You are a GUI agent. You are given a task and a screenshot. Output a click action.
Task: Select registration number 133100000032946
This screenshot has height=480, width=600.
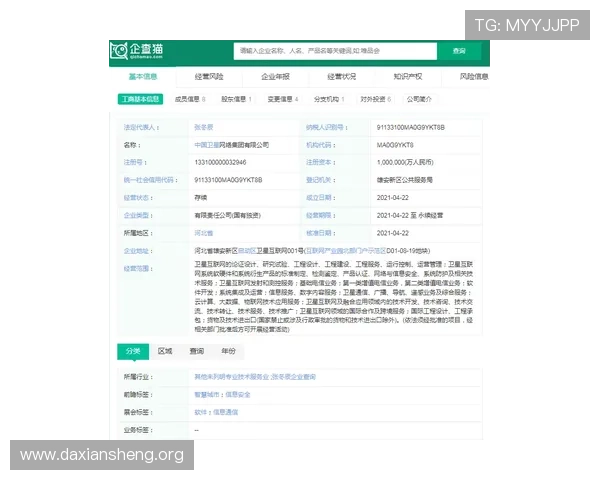(220, 162)
